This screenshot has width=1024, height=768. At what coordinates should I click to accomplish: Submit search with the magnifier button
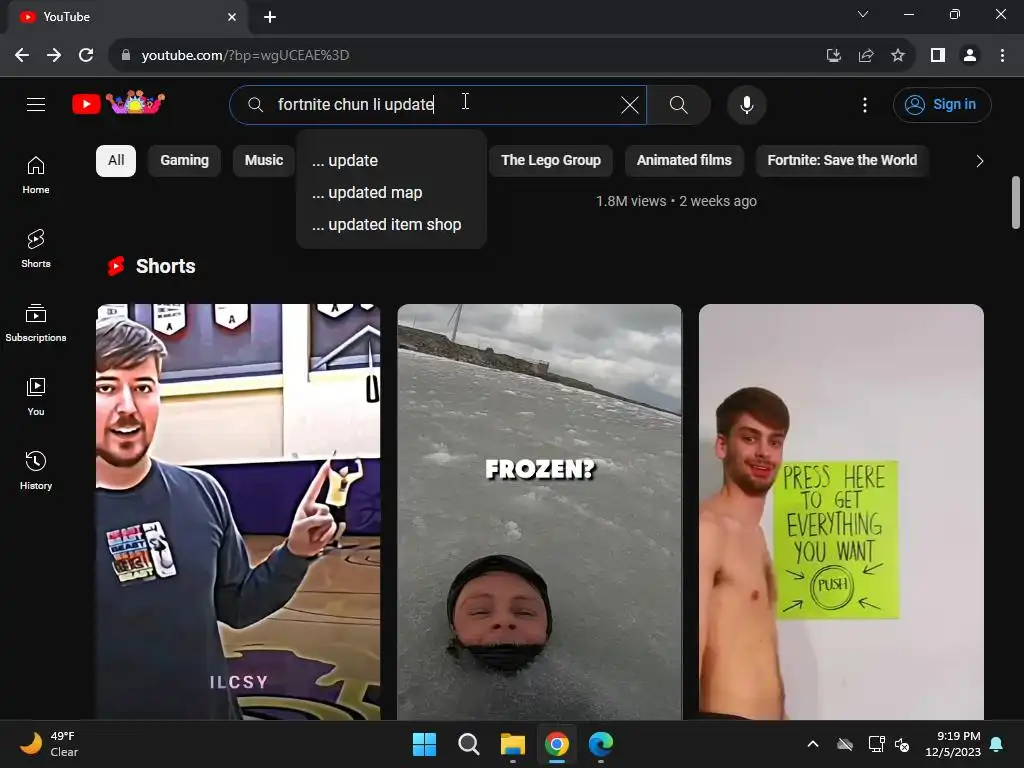(679, 104)
